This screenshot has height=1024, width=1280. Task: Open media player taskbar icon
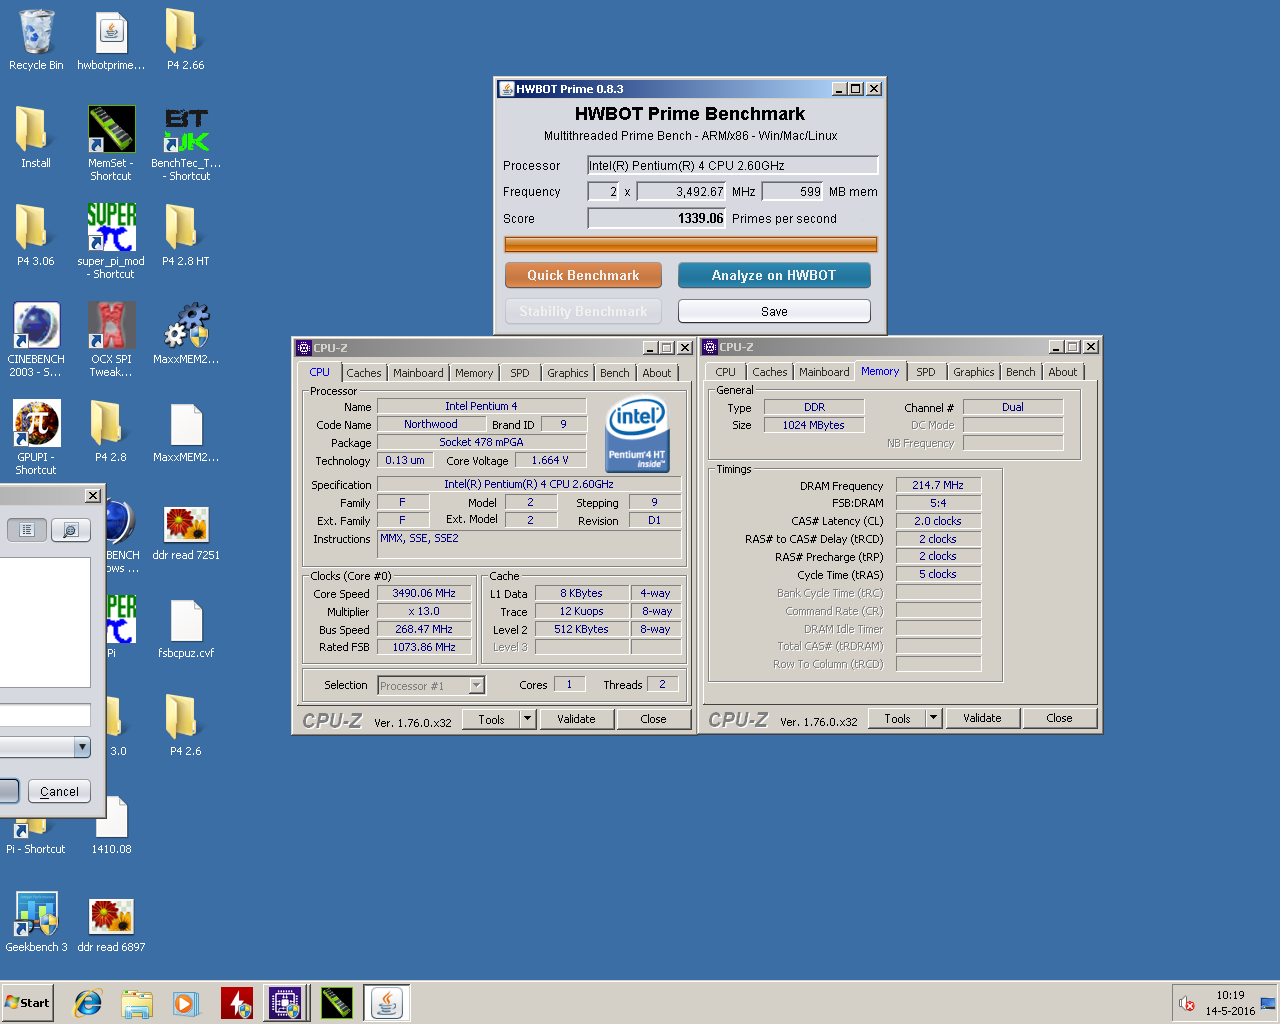tap(186, 1003)
